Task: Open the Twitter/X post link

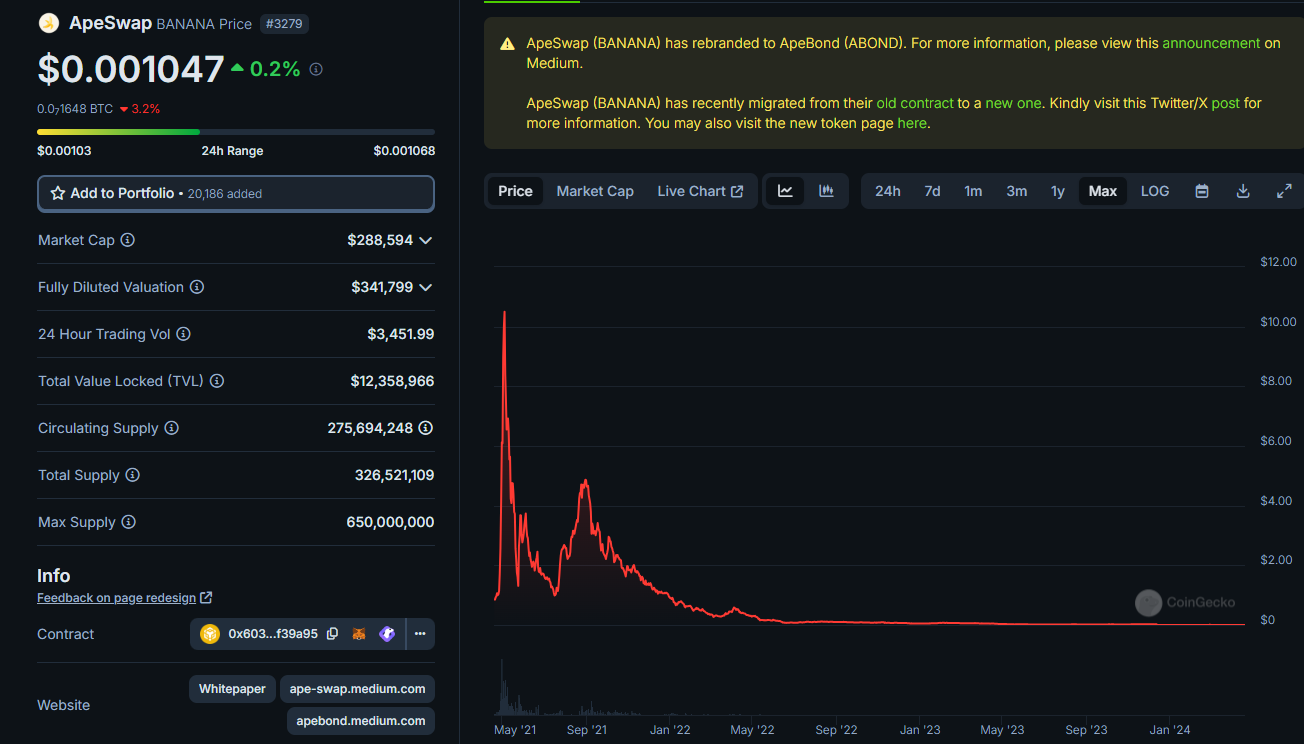Action: click(x=1225, y=103)
